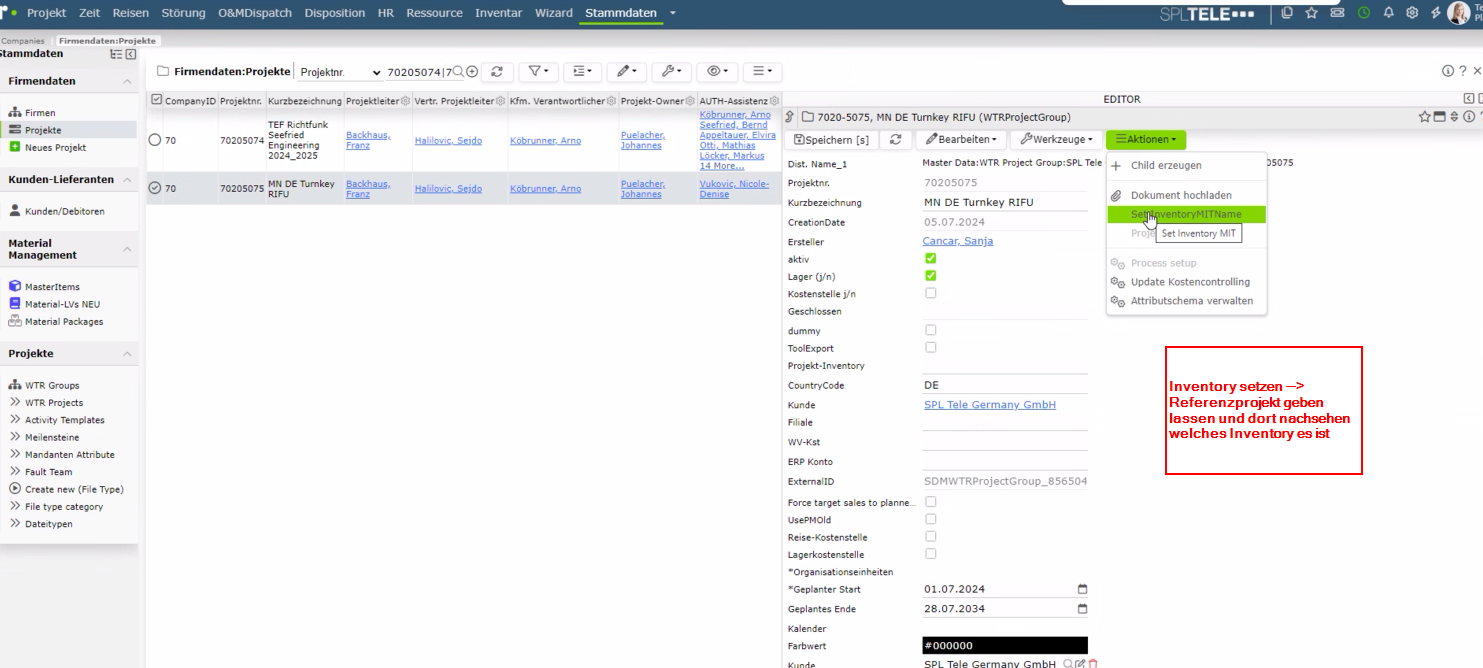Screen dimensions: 1483x668
Task: Collapse the Firmendaten sidebar section
Action: tap(127, 81)
